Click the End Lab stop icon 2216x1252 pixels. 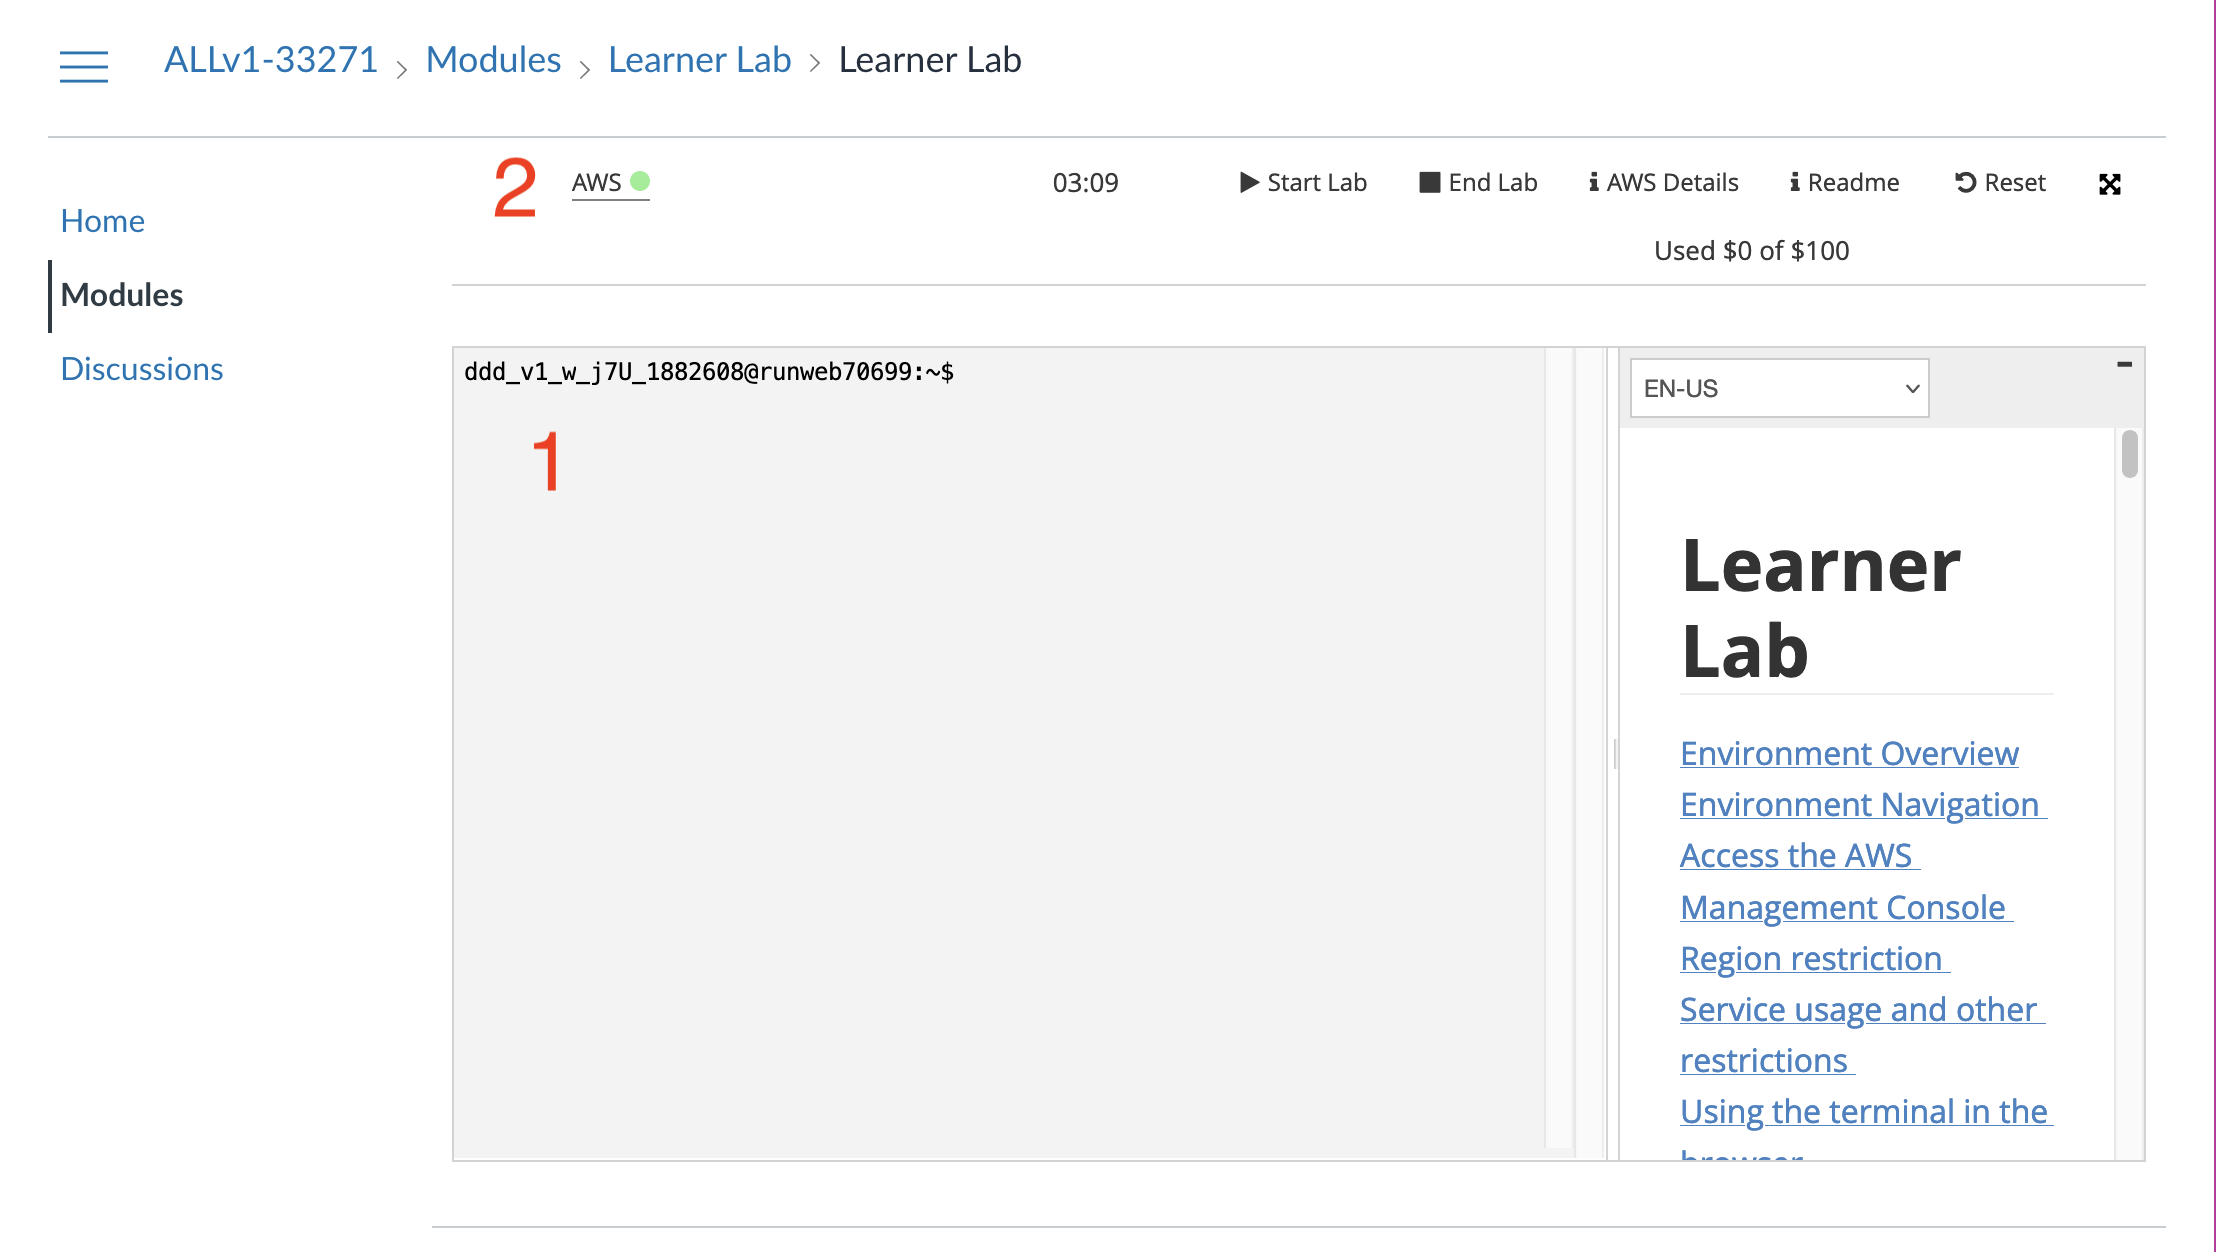[x=1429, y=183]
